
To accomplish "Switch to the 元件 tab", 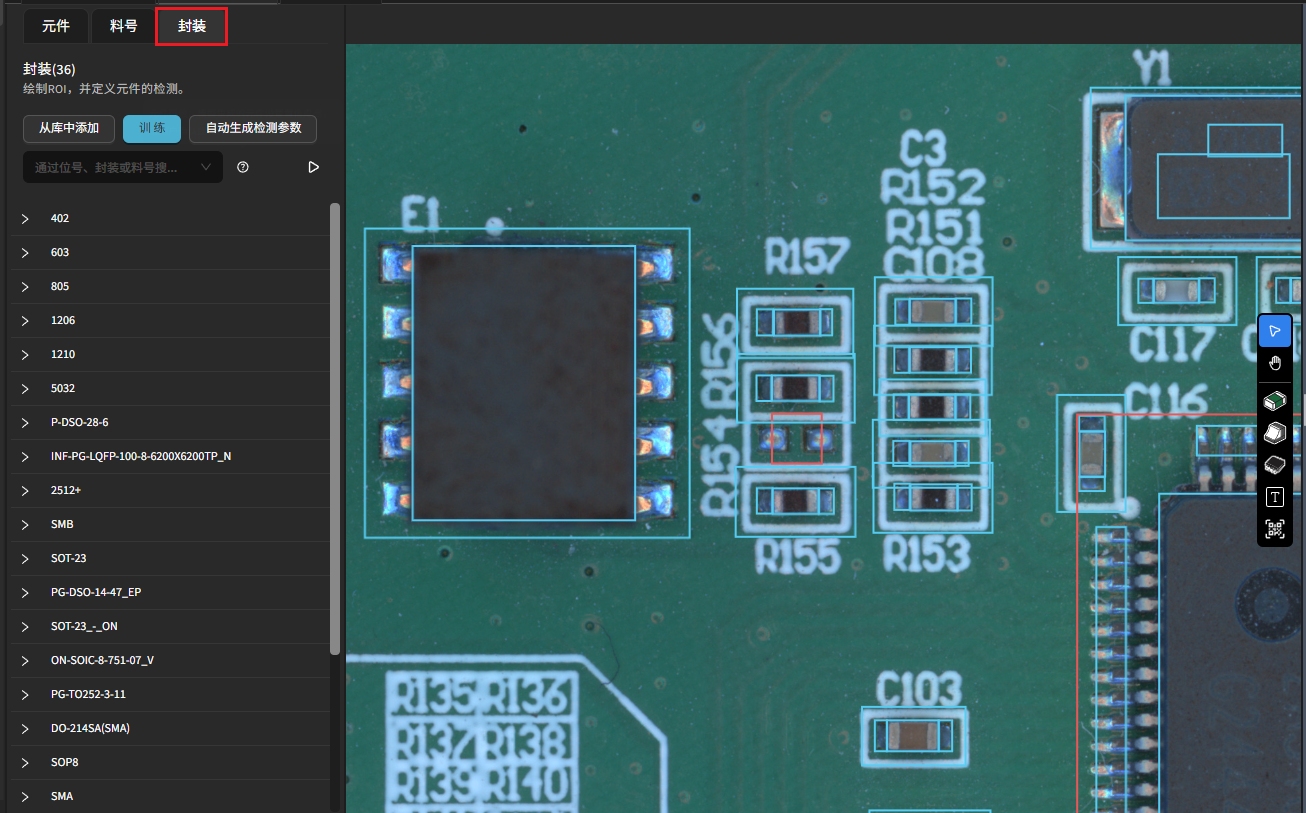I will [x=56, y=26].
